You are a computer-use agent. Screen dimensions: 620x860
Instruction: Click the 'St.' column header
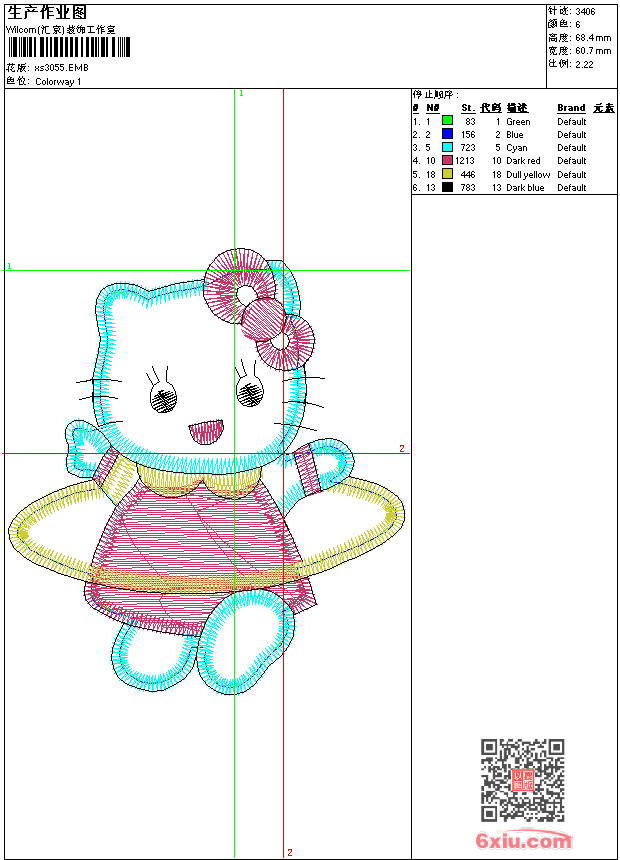click(468, 108)
